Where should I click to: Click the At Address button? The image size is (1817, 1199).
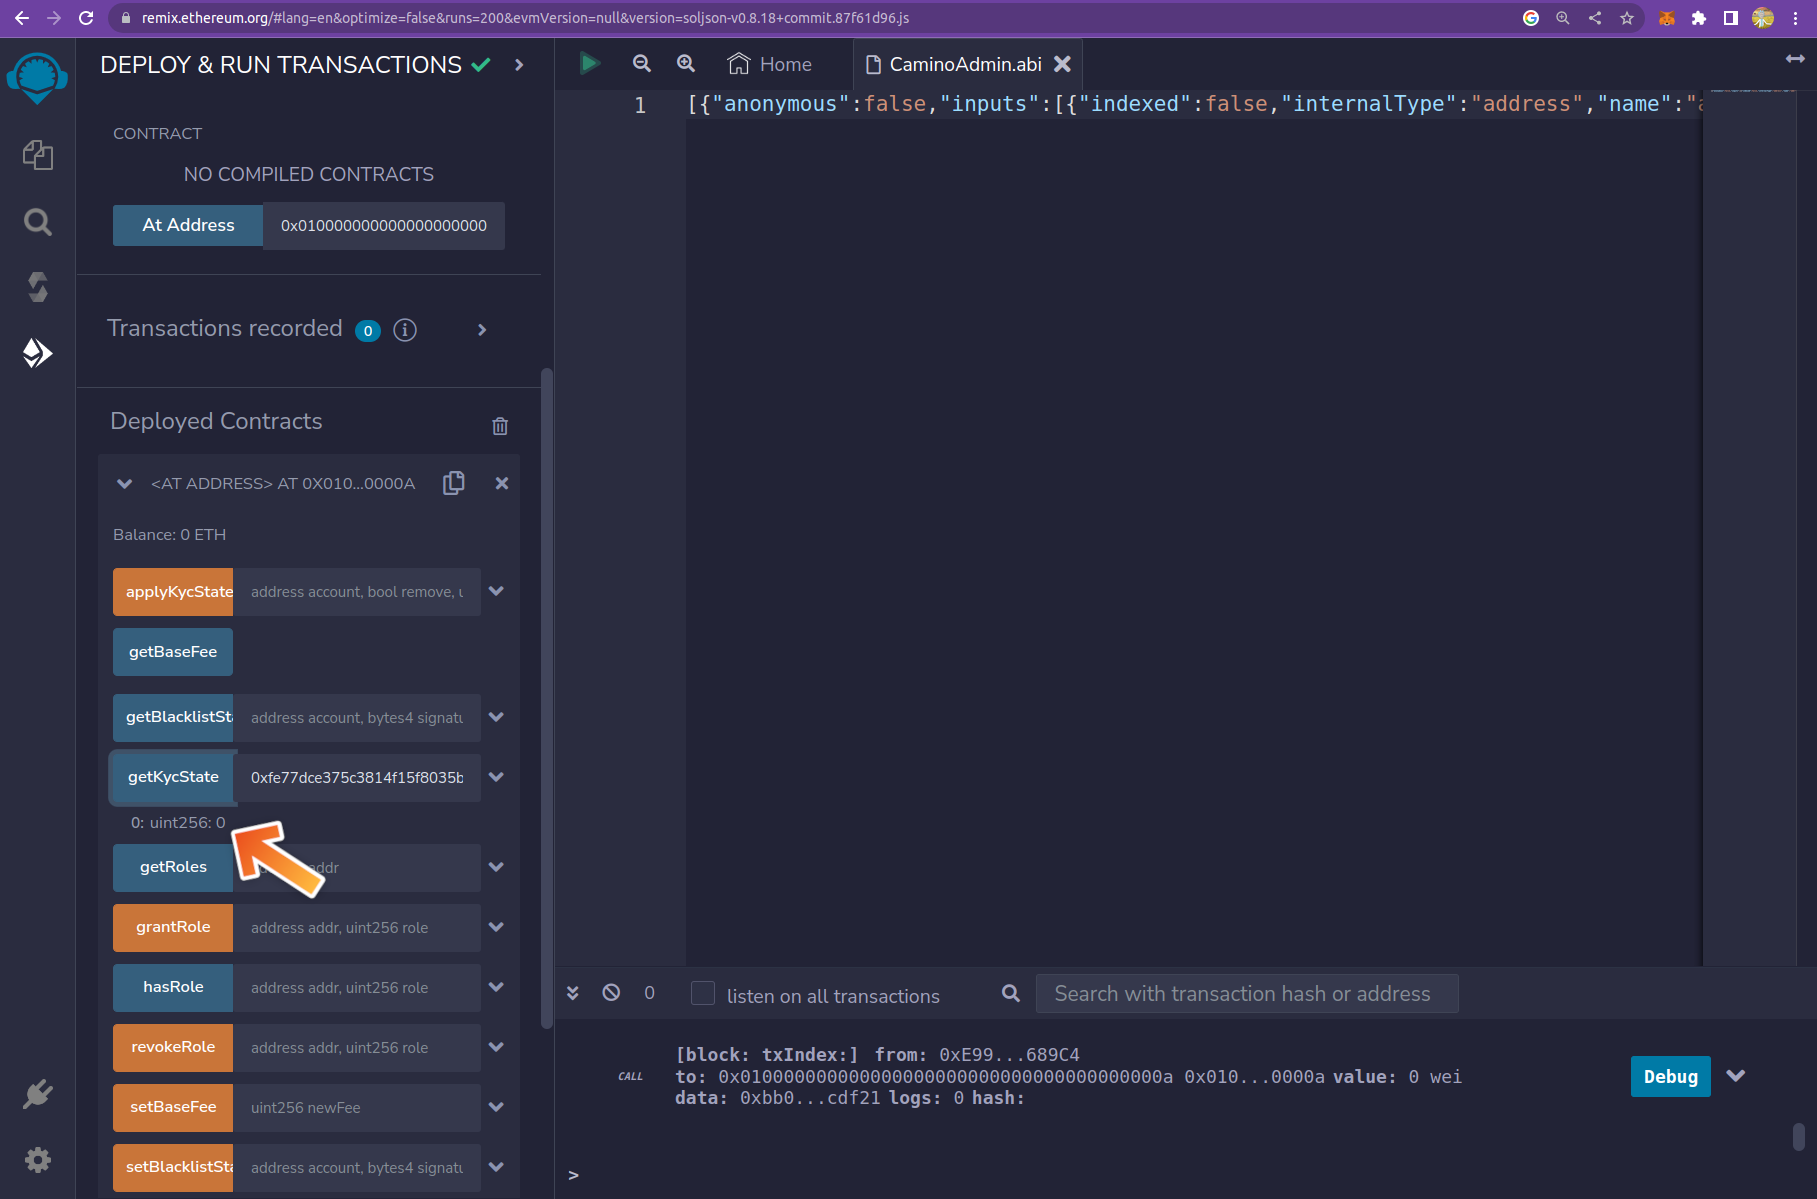[x=188, y=225]
